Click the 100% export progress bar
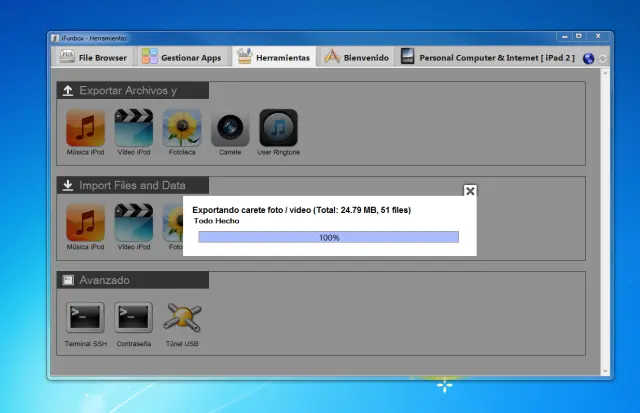Image resolution: width=640 pixels, height=413 pixels. point(328,238)
